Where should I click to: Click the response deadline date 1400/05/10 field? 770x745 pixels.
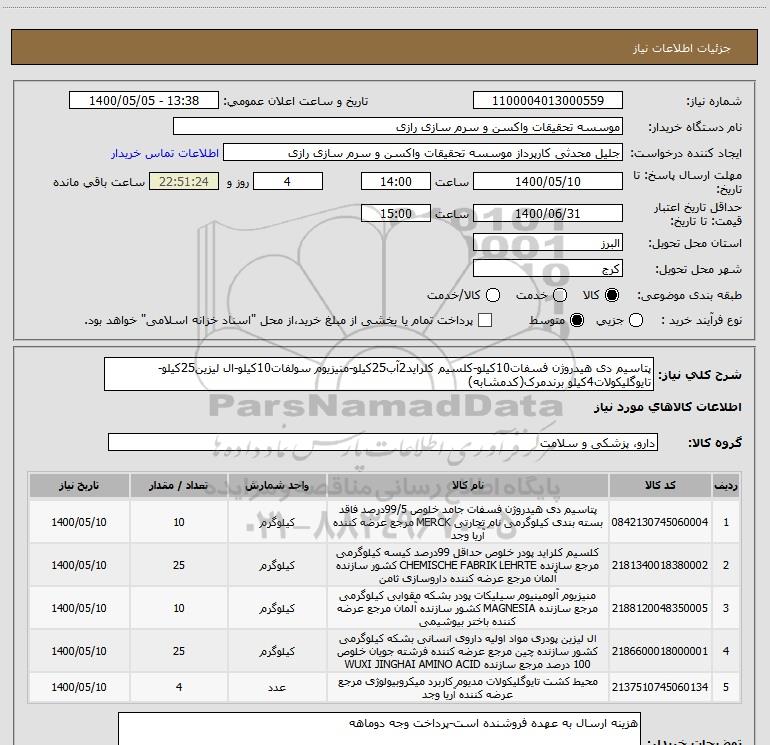(x=548, y=181)
